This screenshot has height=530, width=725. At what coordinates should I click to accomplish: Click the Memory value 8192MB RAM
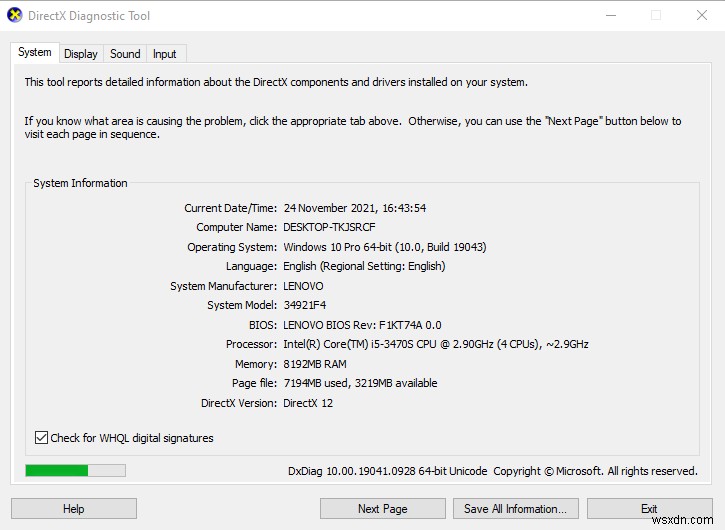pos(315,364)
